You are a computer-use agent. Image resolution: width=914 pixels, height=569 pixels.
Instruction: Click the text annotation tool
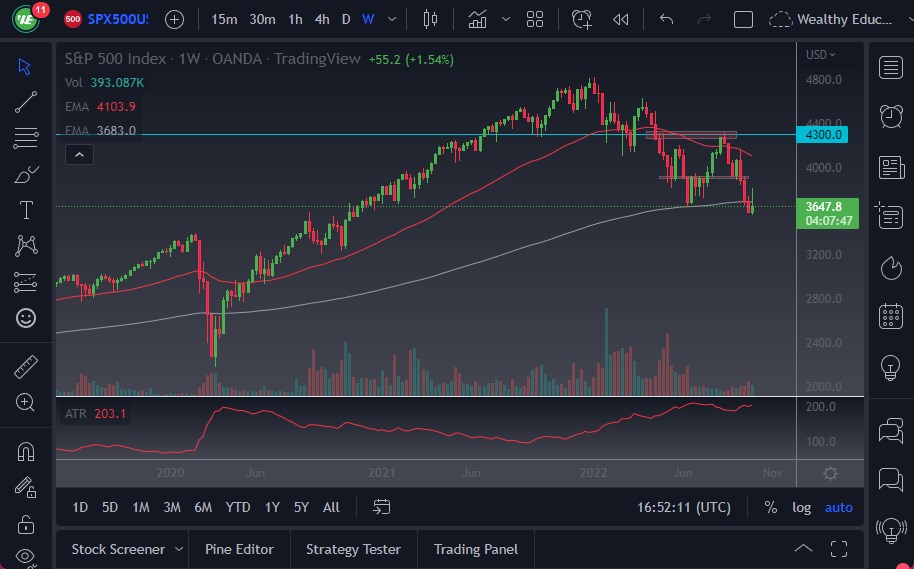tap(26, 210)
